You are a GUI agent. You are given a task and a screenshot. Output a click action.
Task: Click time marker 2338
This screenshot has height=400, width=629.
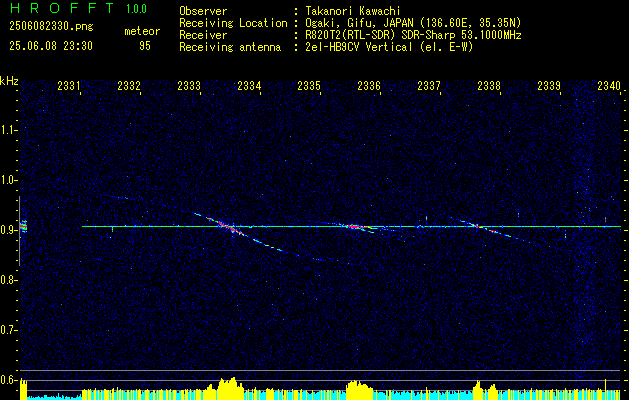click(489, 85)
